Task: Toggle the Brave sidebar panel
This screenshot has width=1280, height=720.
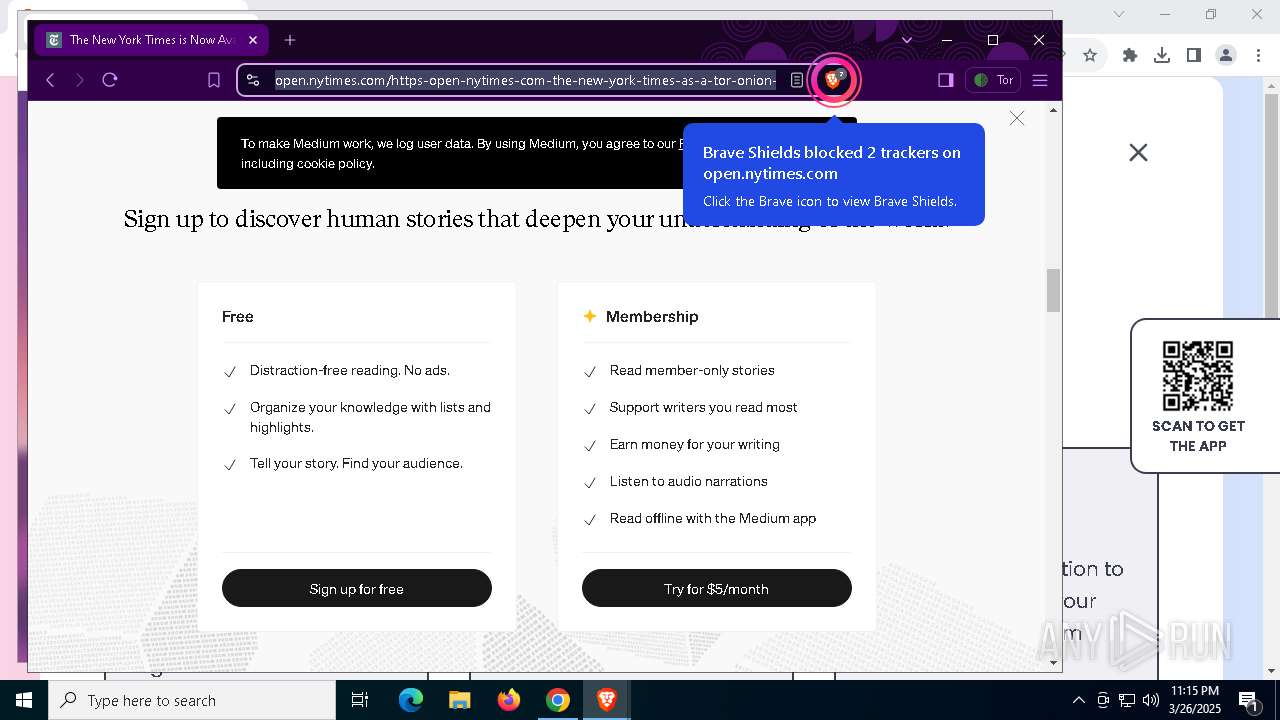Action: tap(945, 80)
